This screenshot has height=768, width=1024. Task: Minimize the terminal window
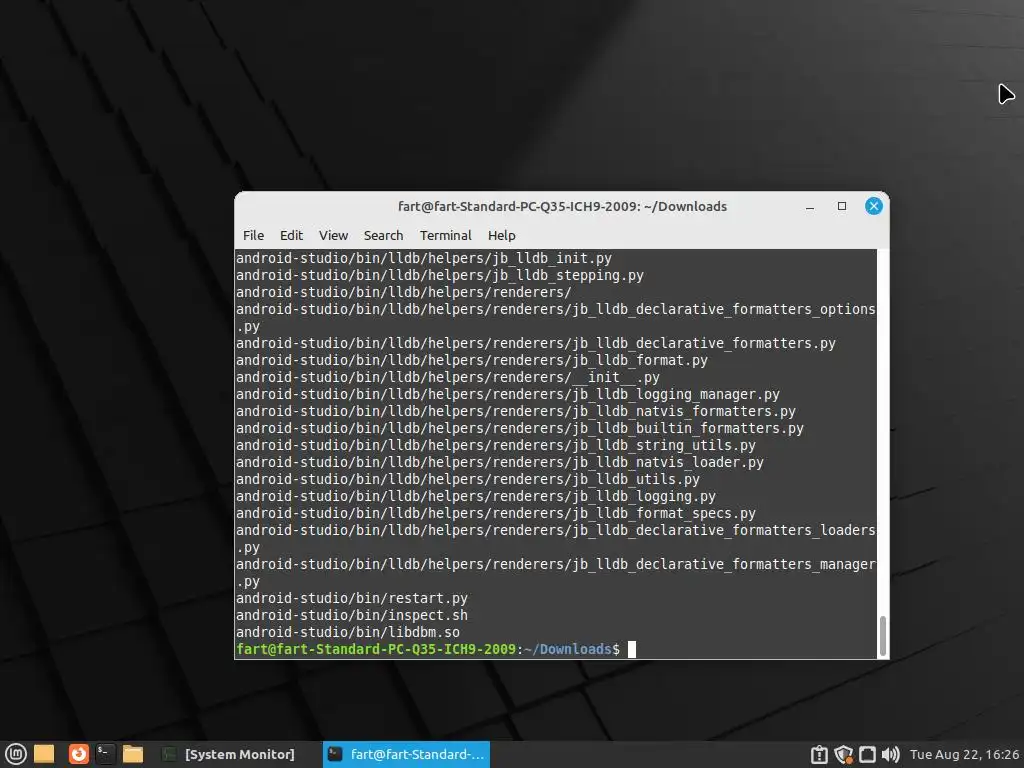[810, 206]
